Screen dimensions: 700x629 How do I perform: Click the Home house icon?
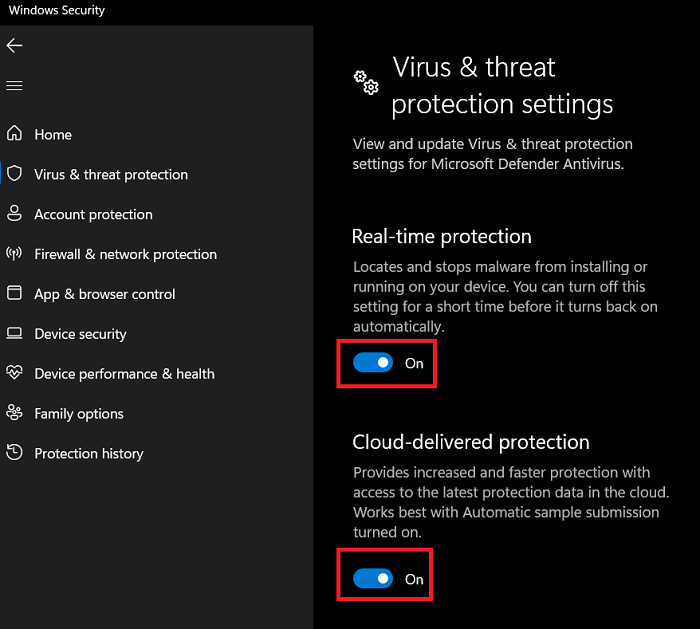click(x=14, y=134)
